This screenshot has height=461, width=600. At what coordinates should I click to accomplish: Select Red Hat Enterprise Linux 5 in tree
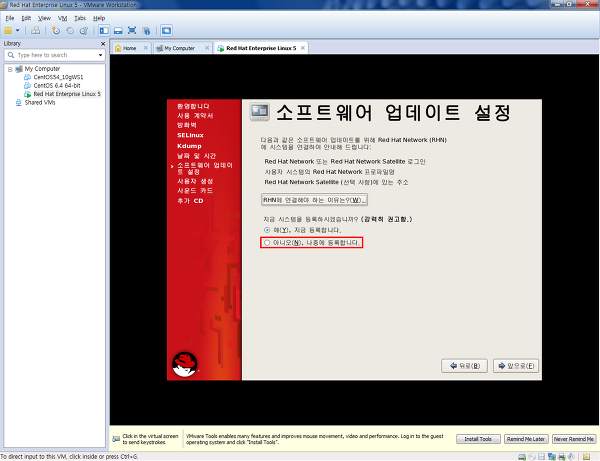67,94
